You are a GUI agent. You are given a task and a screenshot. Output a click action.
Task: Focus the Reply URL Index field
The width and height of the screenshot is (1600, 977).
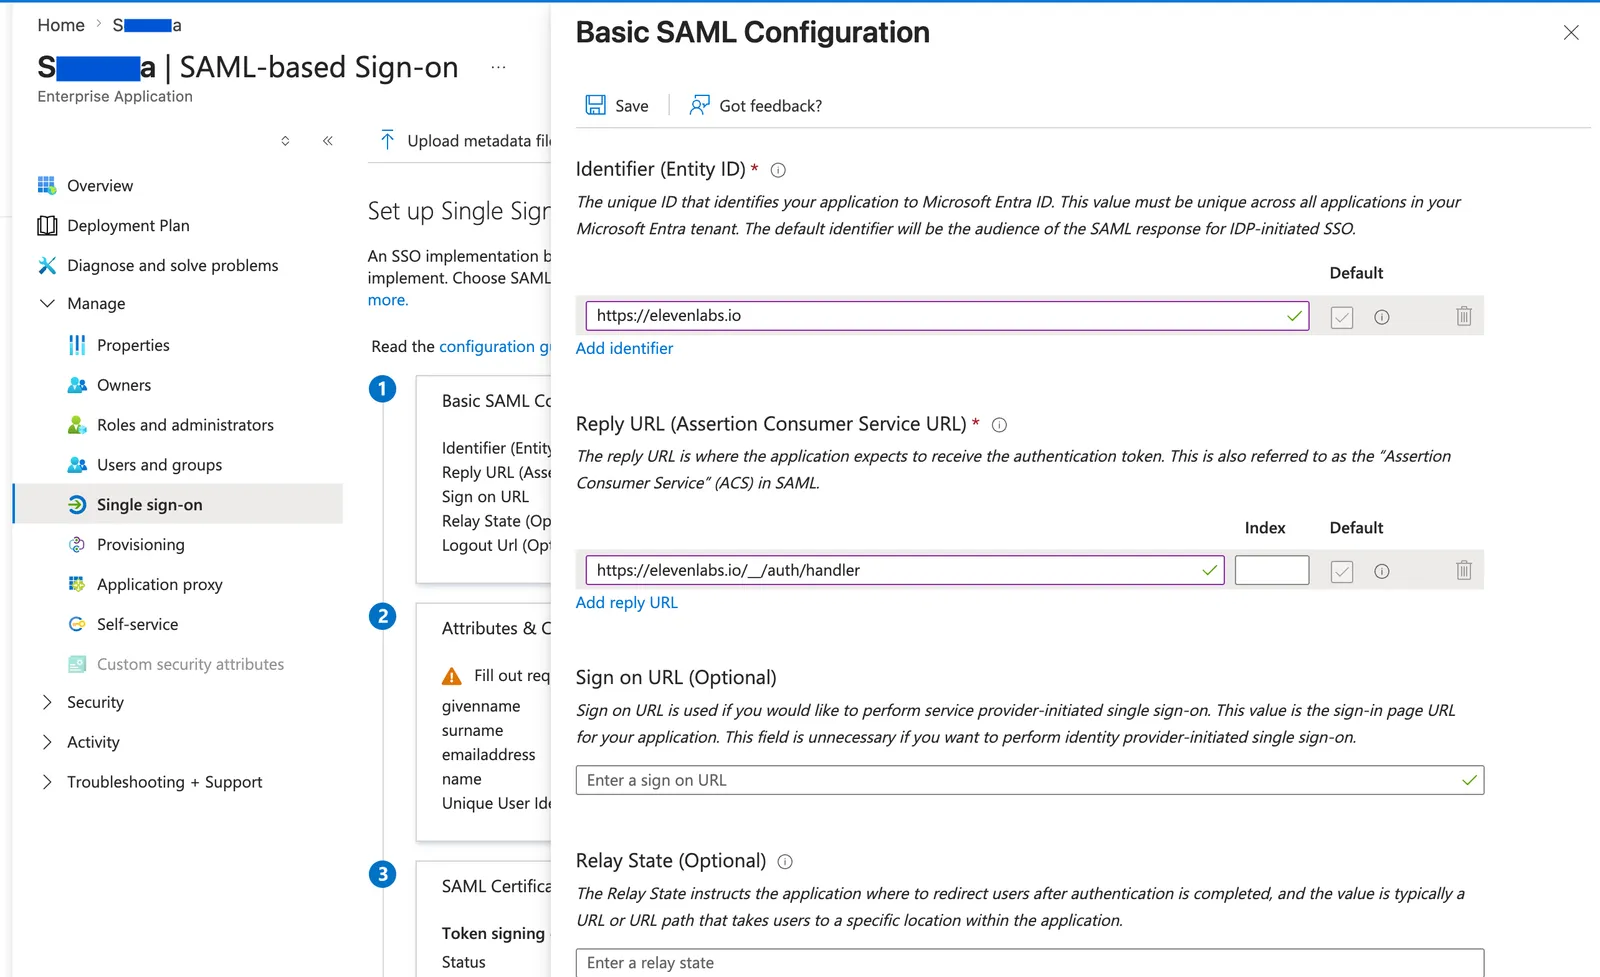(1272, 570)
